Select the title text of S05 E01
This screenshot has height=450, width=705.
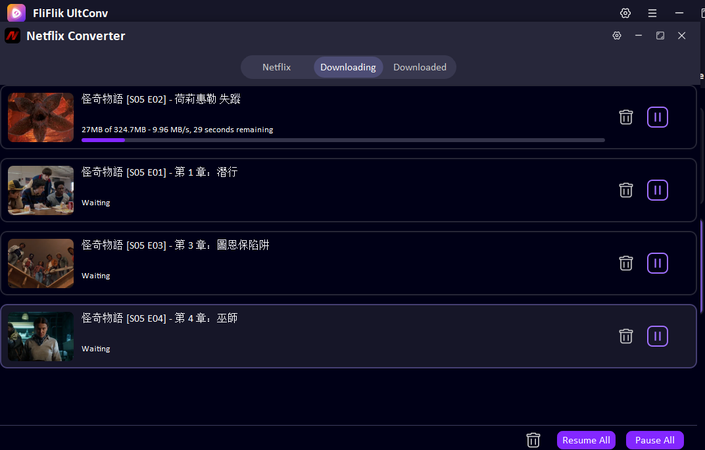159,172
